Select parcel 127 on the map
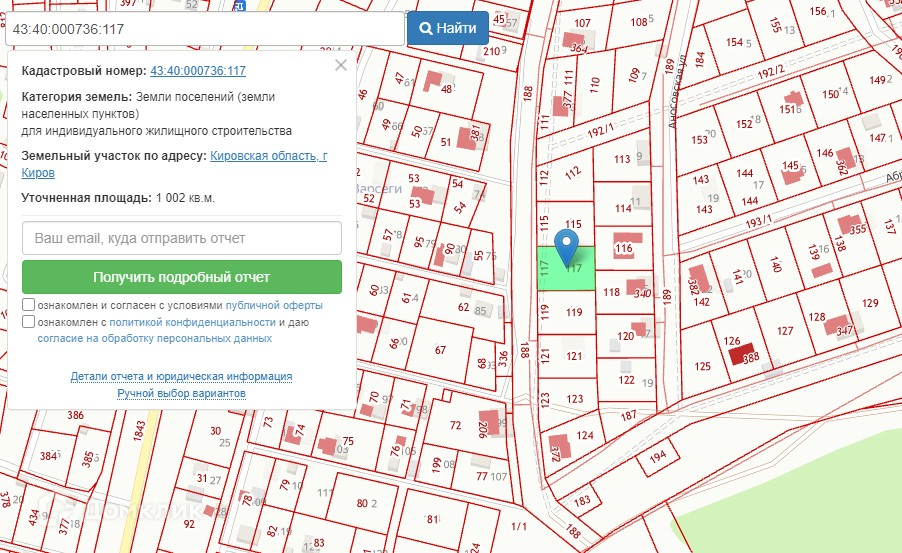902x553 pixels. (x=784, y=331)
